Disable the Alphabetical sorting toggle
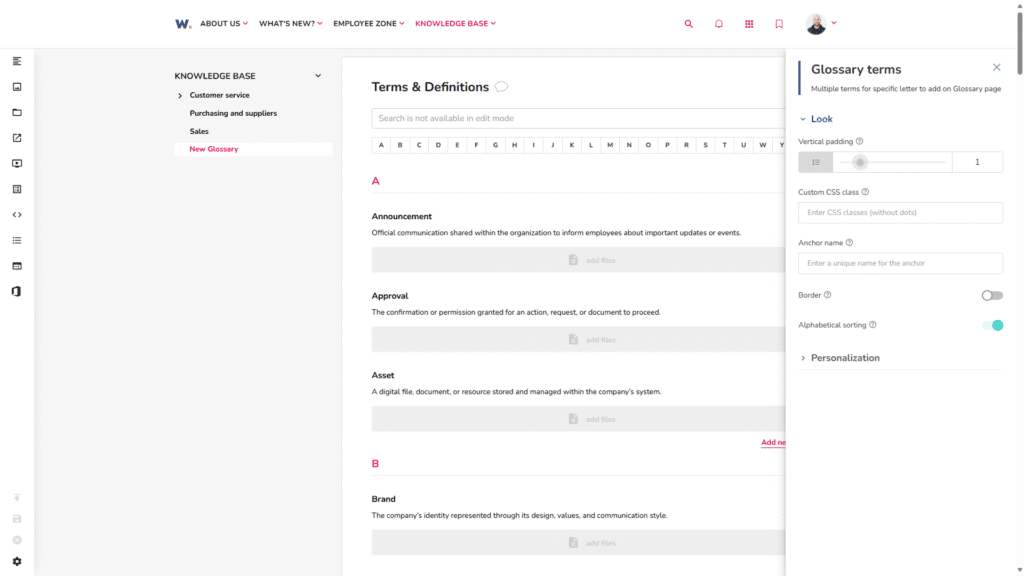The height and width of the screenshot is (576, 1024). coord(991,325)
